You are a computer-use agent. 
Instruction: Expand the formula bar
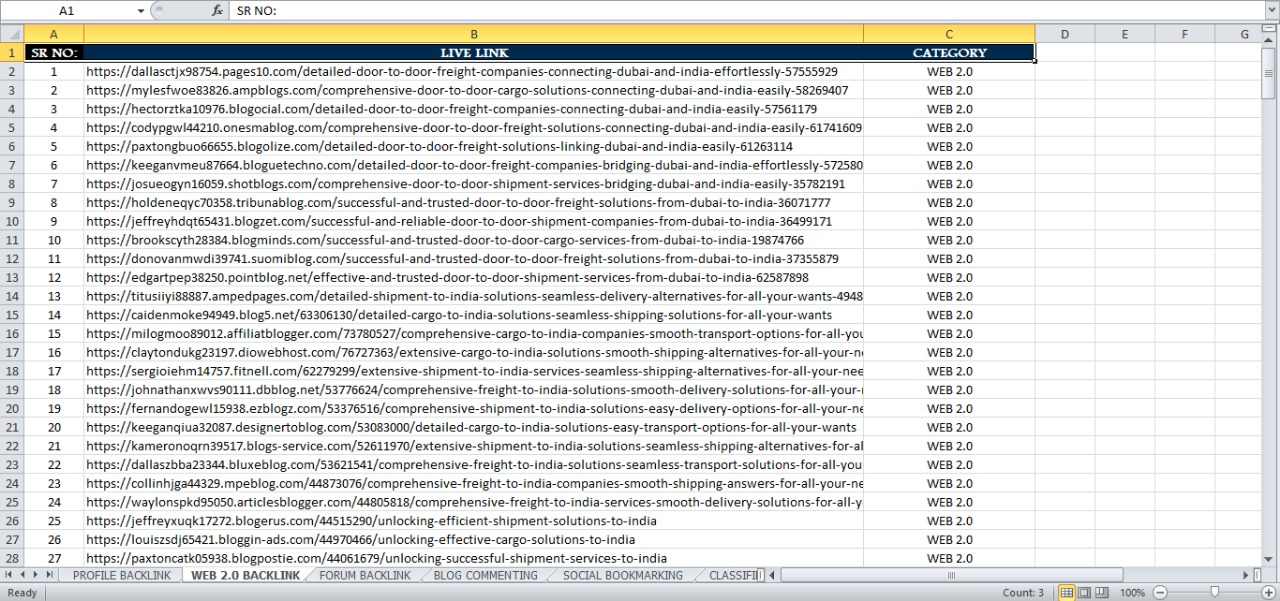point(1271,10)
